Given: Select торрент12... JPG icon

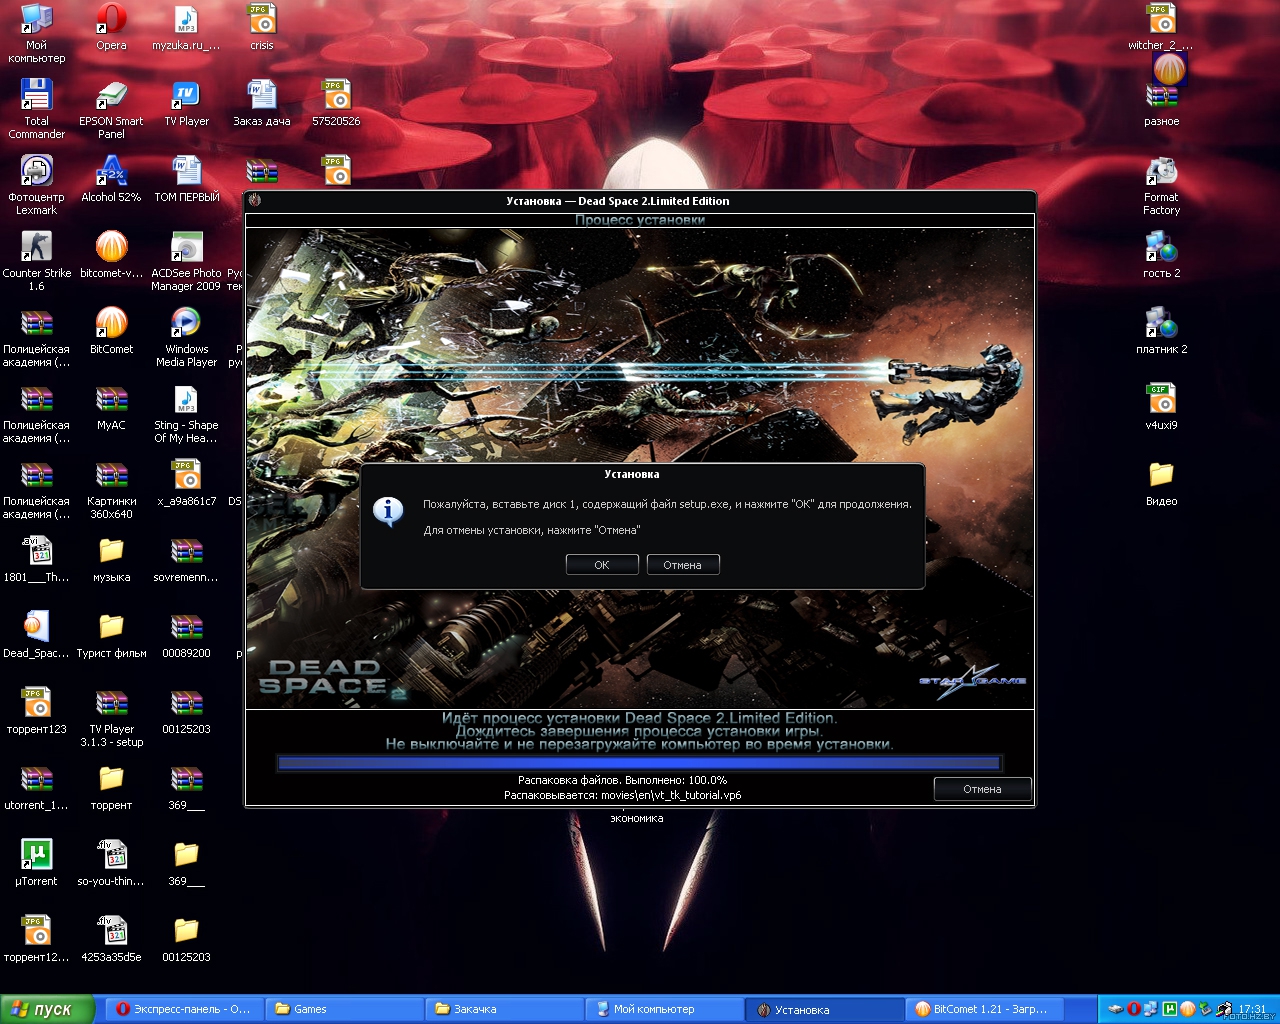Looking at the screenshot, I should [x=37, y=939].
